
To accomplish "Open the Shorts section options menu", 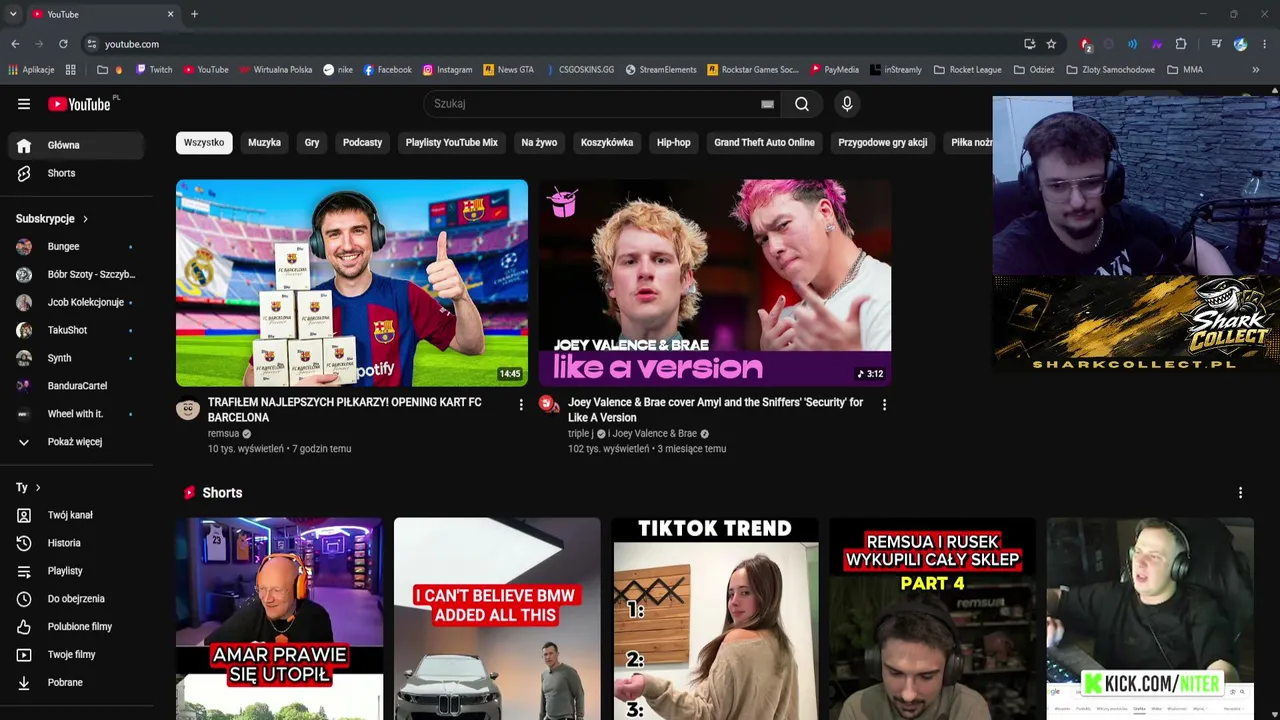I will coord(1240,493).
